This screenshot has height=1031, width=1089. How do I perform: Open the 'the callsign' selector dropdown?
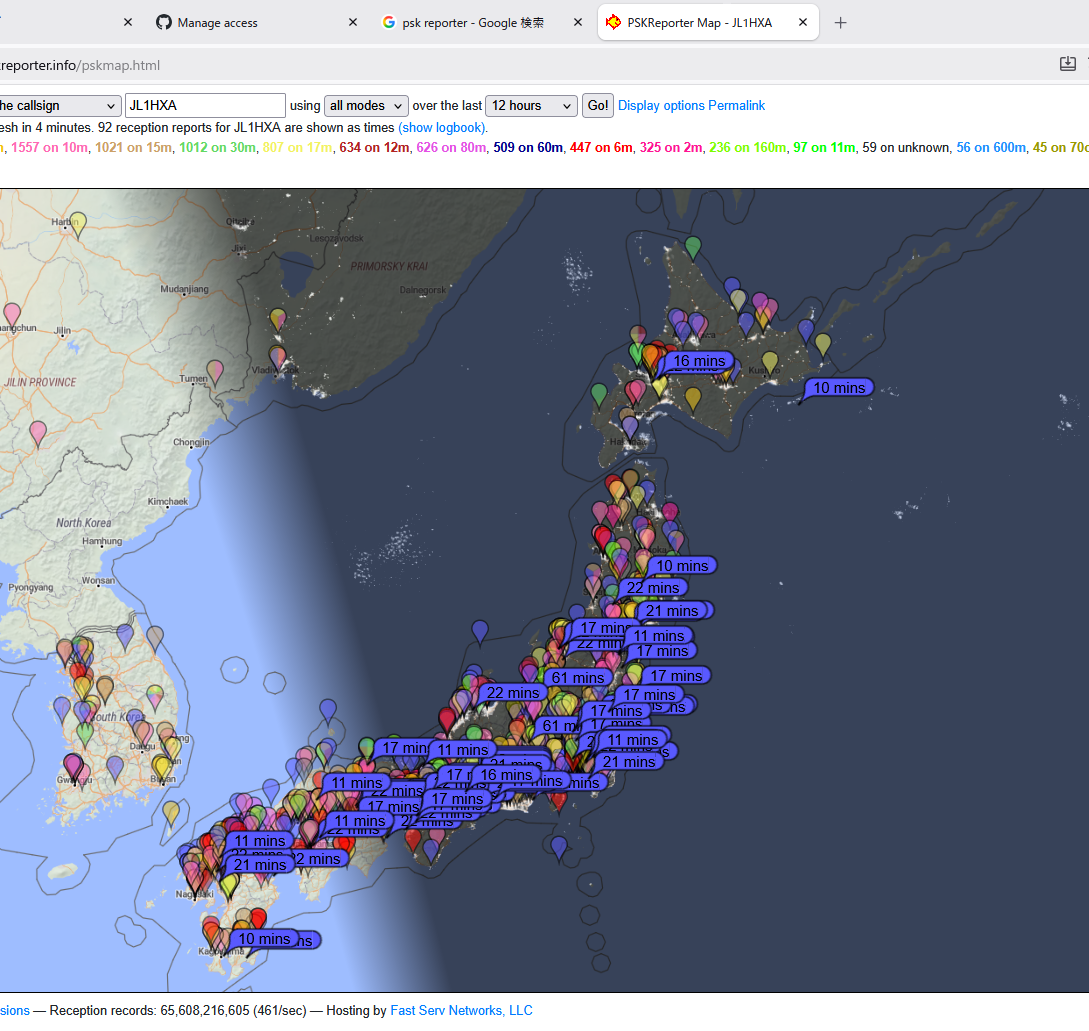click(58, 106)
